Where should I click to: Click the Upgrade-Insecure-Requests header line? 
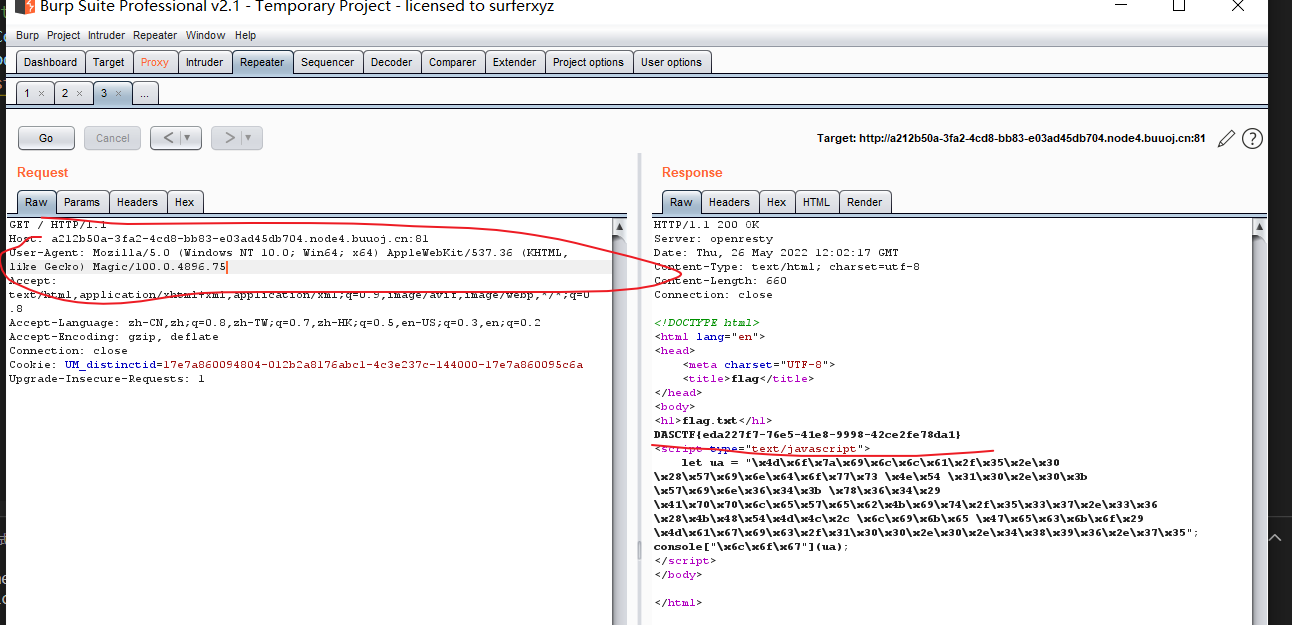click(107, 379)
